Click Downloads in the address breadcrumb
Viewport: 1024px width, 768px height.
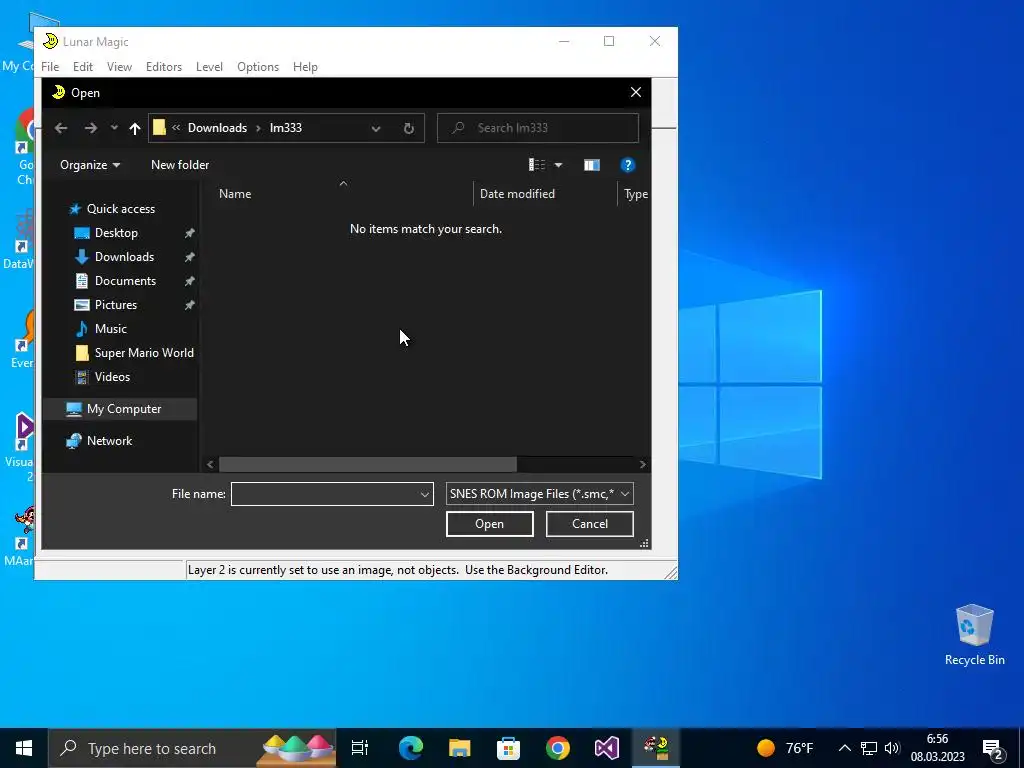(x=217, y=128)
